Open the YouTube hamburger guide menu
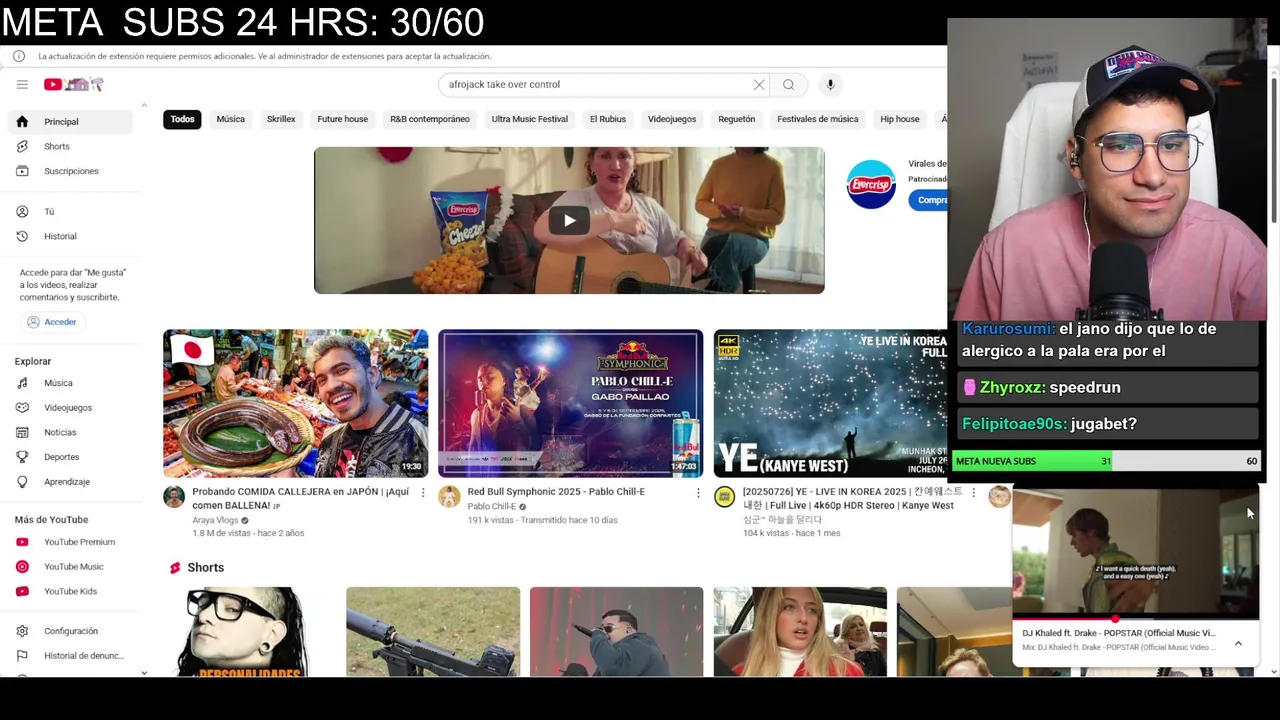 (22, 85)
